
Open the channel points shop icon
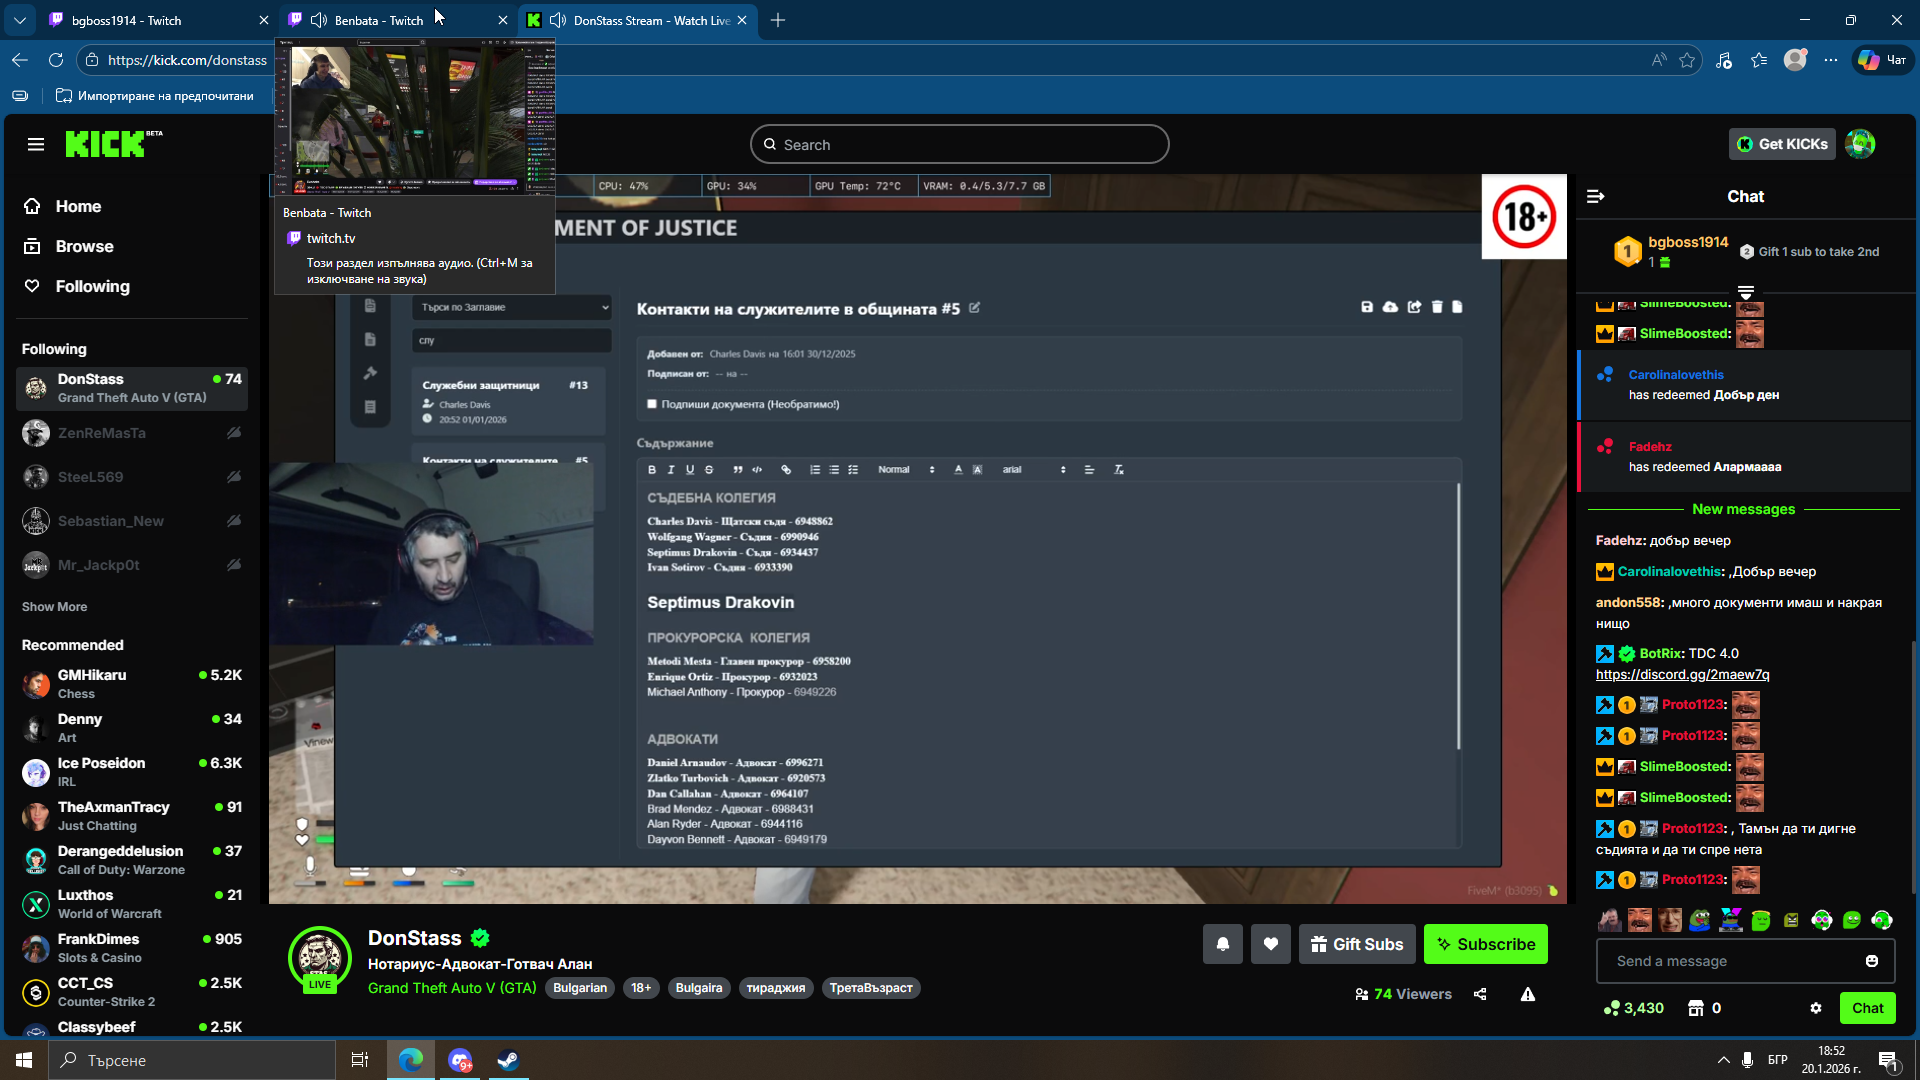(x=1696, y=1008)
